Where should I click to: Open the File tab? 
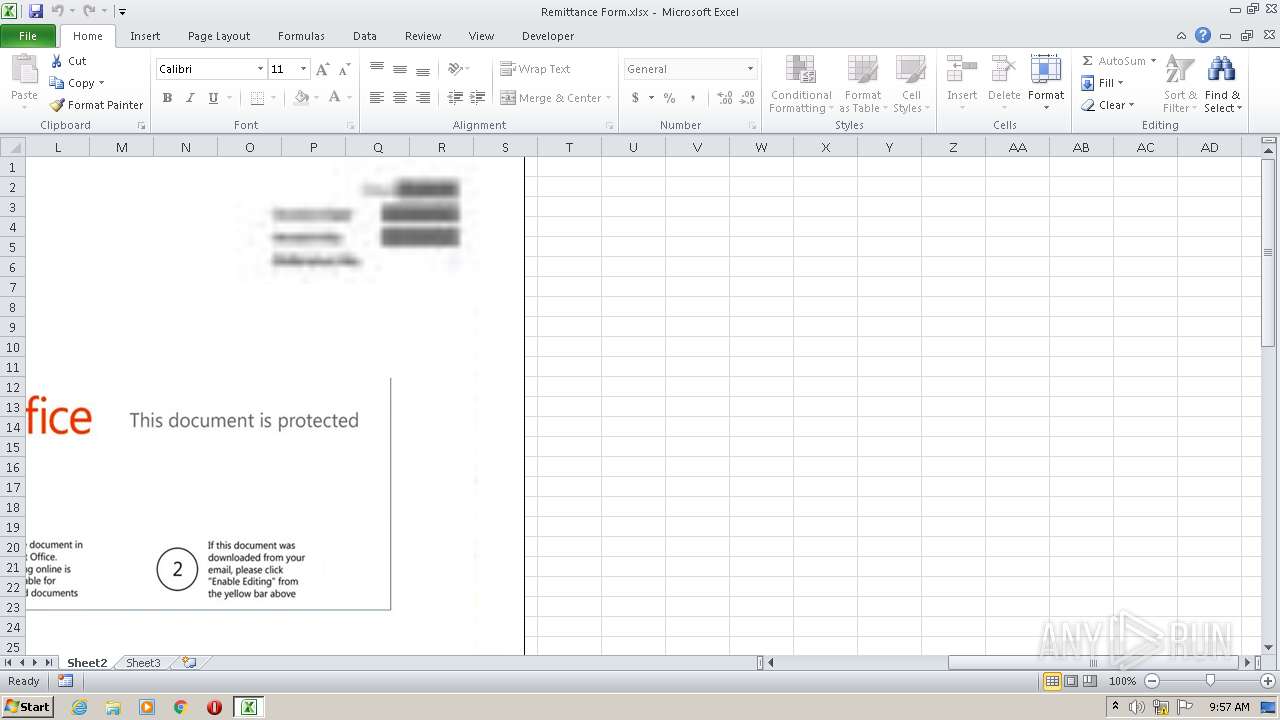28,36
